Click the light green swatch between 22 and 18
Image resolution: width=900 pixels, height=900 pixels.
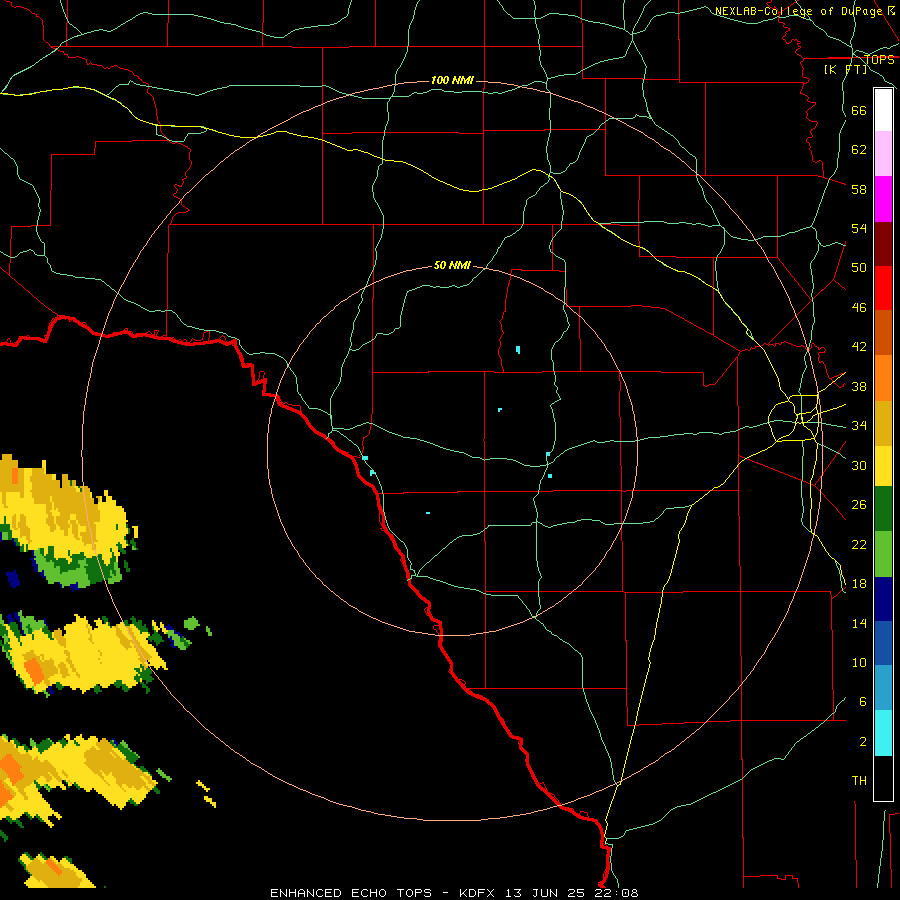click(x=883, y=554)
